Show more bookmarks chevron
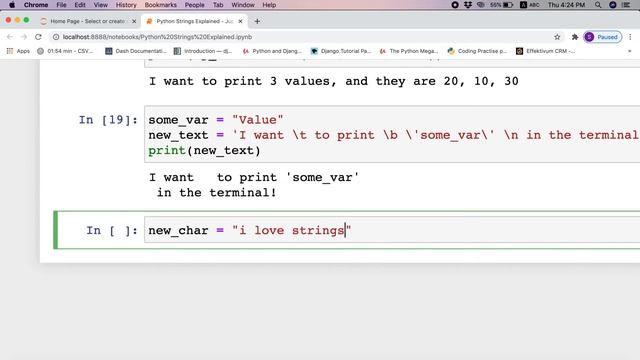The width and height of the screenshot is (640, 360). point(629,51)
